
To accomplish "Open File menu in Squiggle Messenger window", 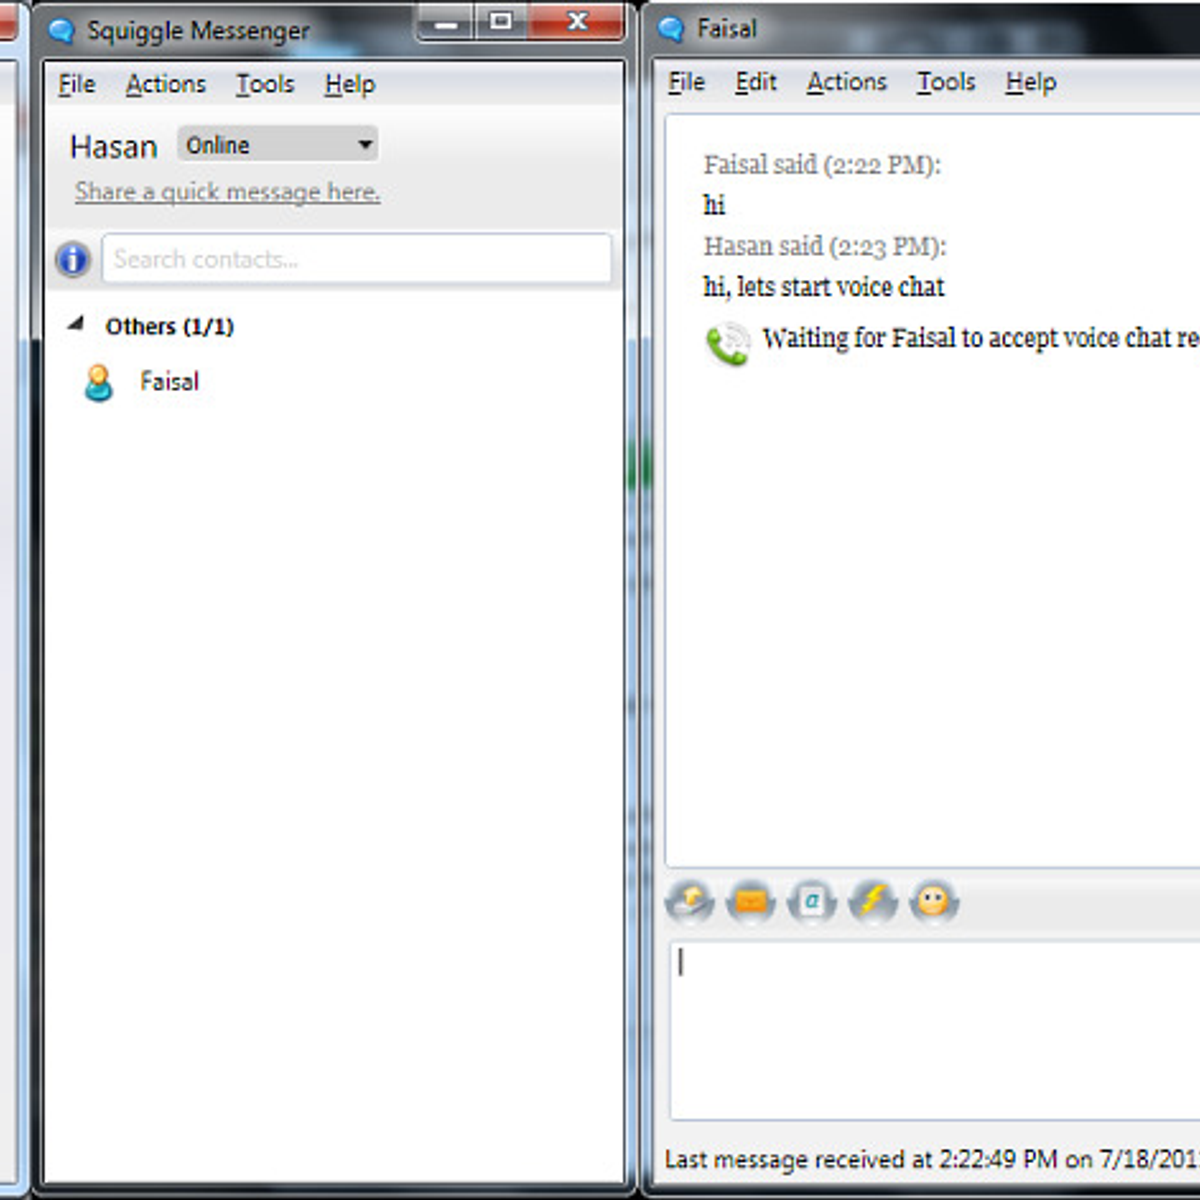I will (77, 84).
